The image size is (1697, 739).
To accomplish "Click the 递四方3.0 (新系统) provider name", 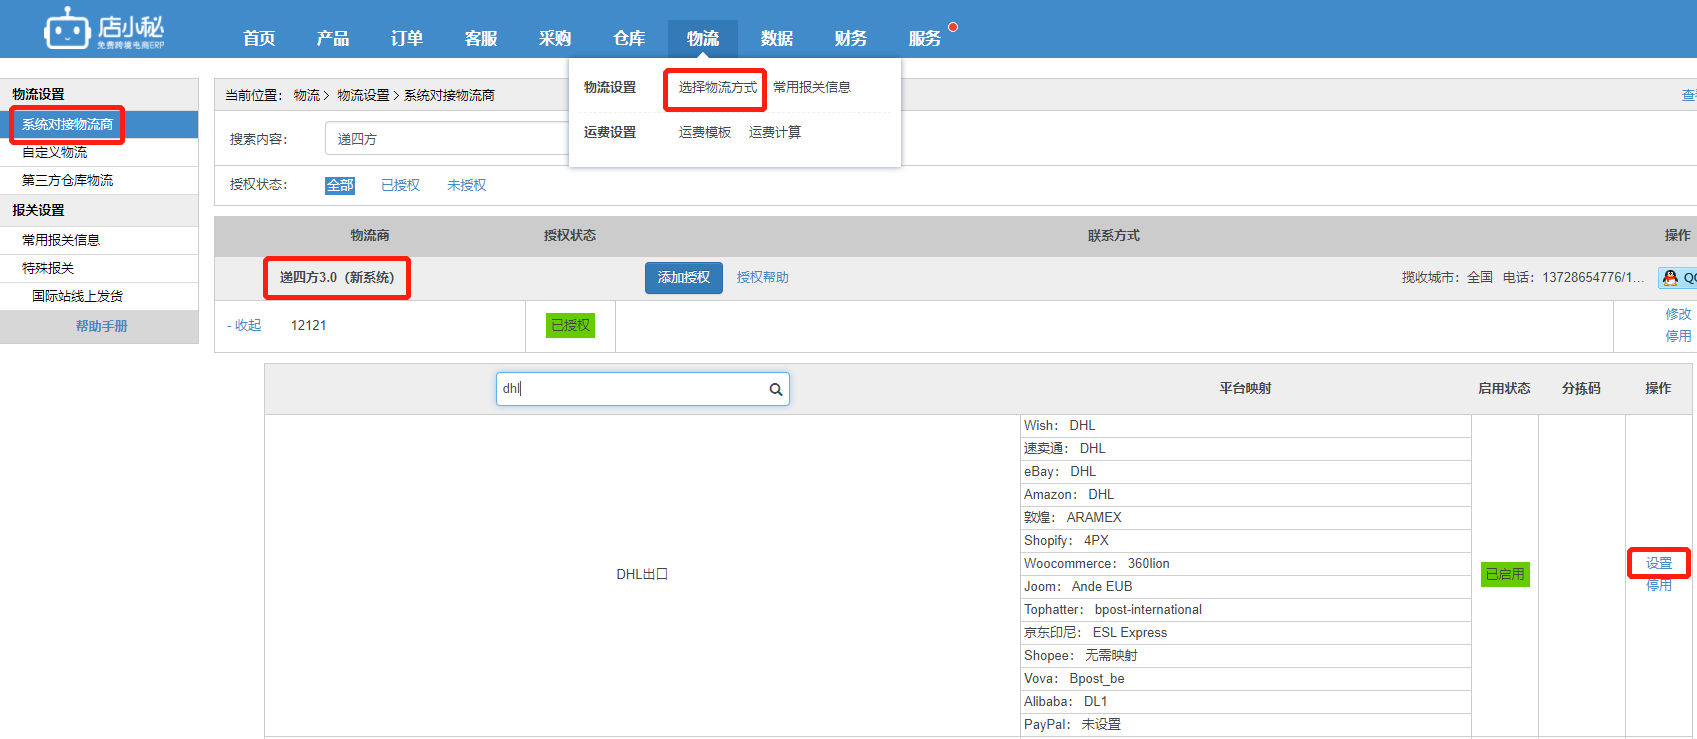I will click(337, 277).
